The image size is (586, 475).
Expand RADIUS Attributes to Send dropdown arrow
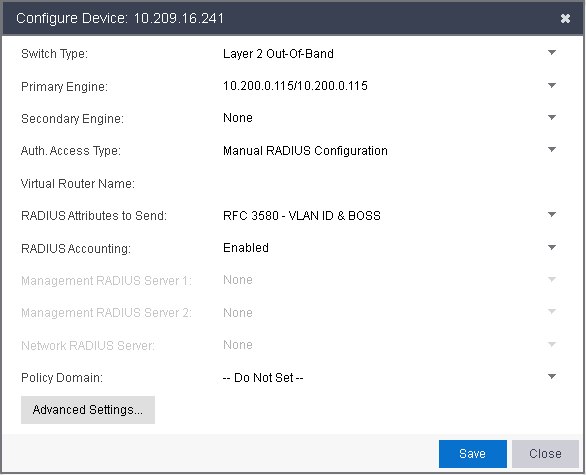[552, 215]
